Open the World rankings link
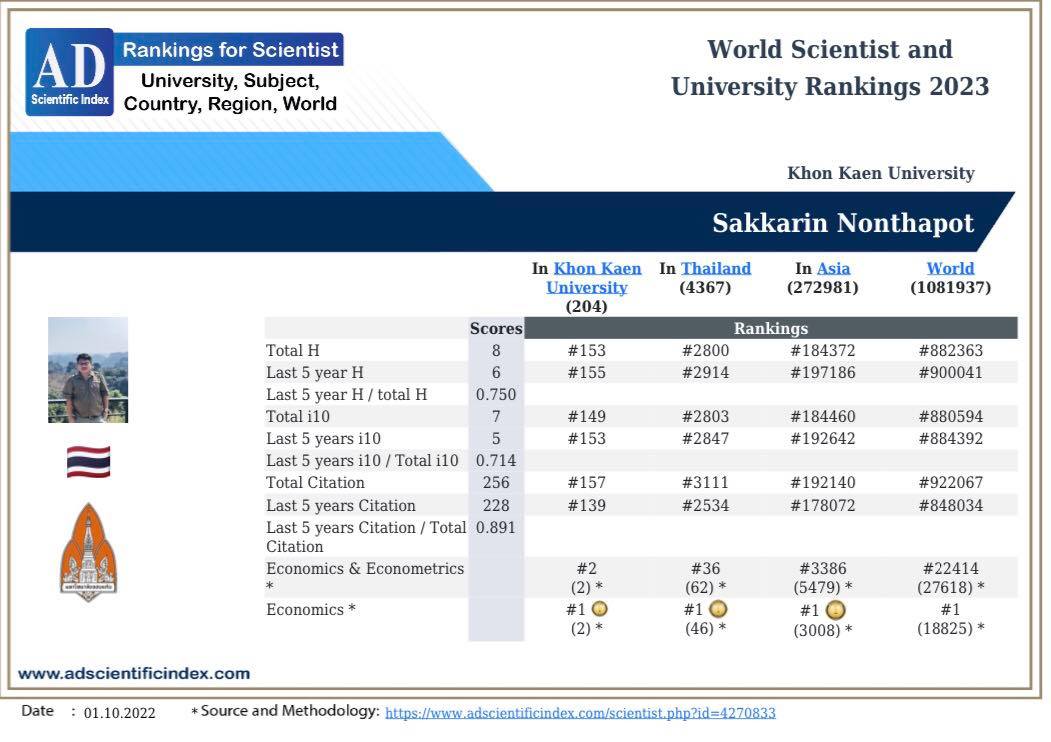 [x=950, y=268]
